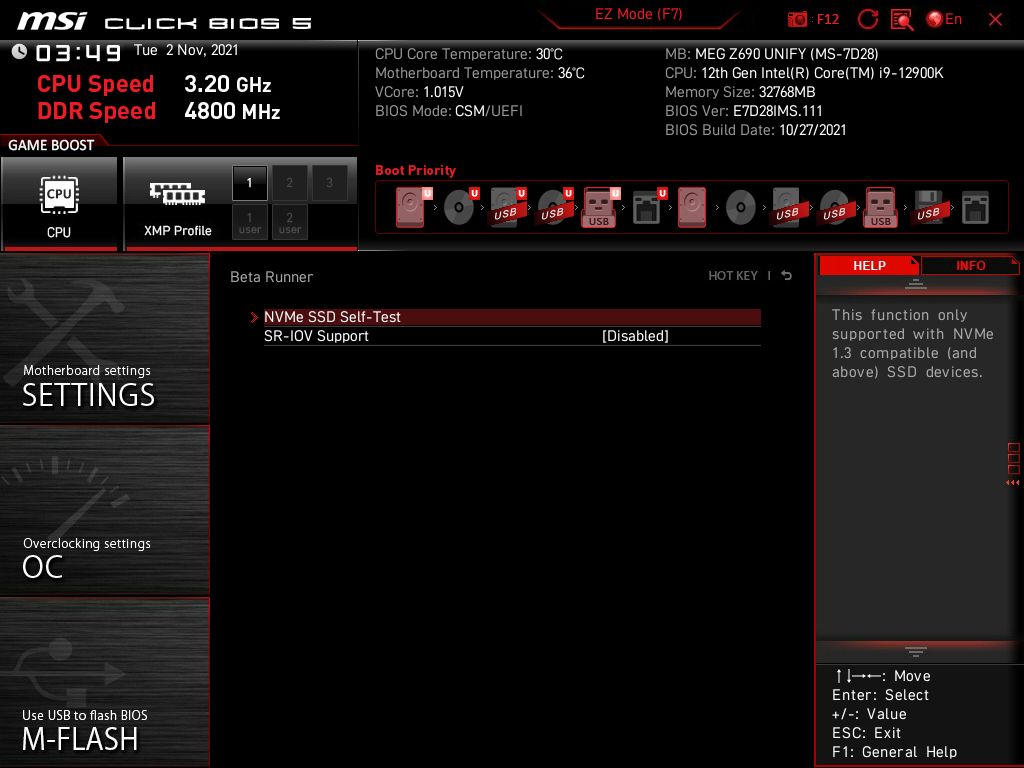1024x768 pixels.
Task: Click the clock time 03:49
Action: [78, 52]
